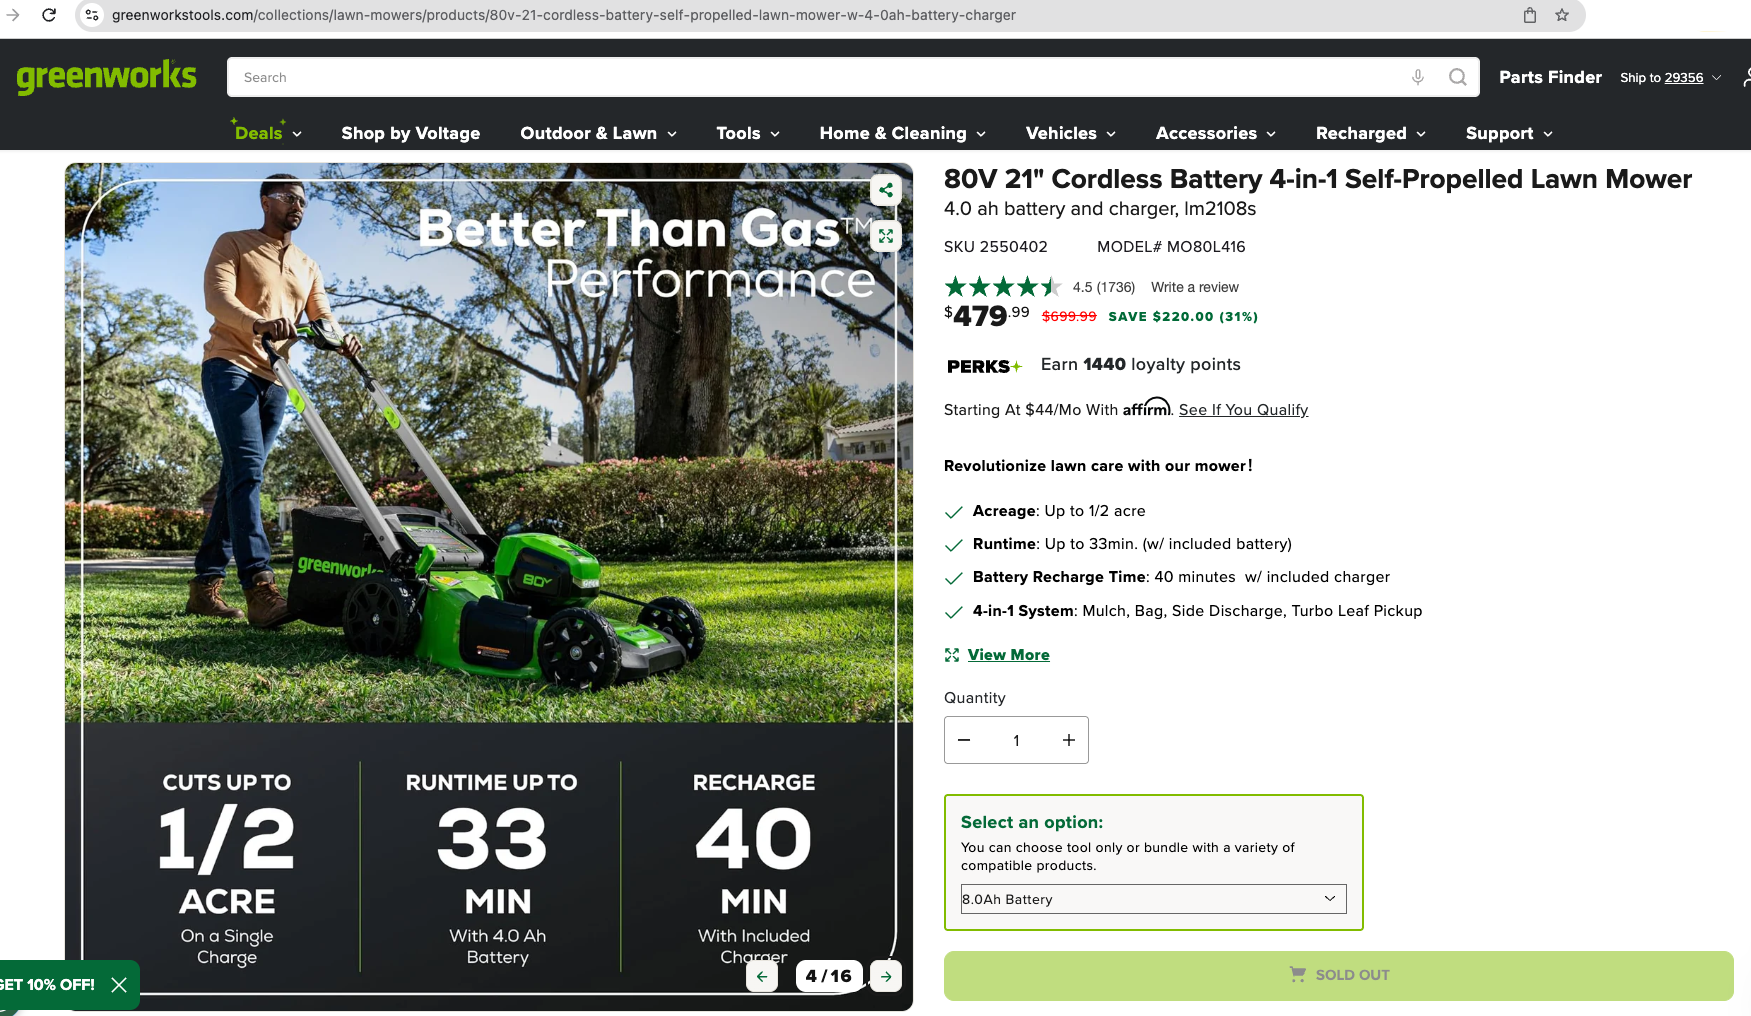Click the browser forward arrow

[13, 15]
